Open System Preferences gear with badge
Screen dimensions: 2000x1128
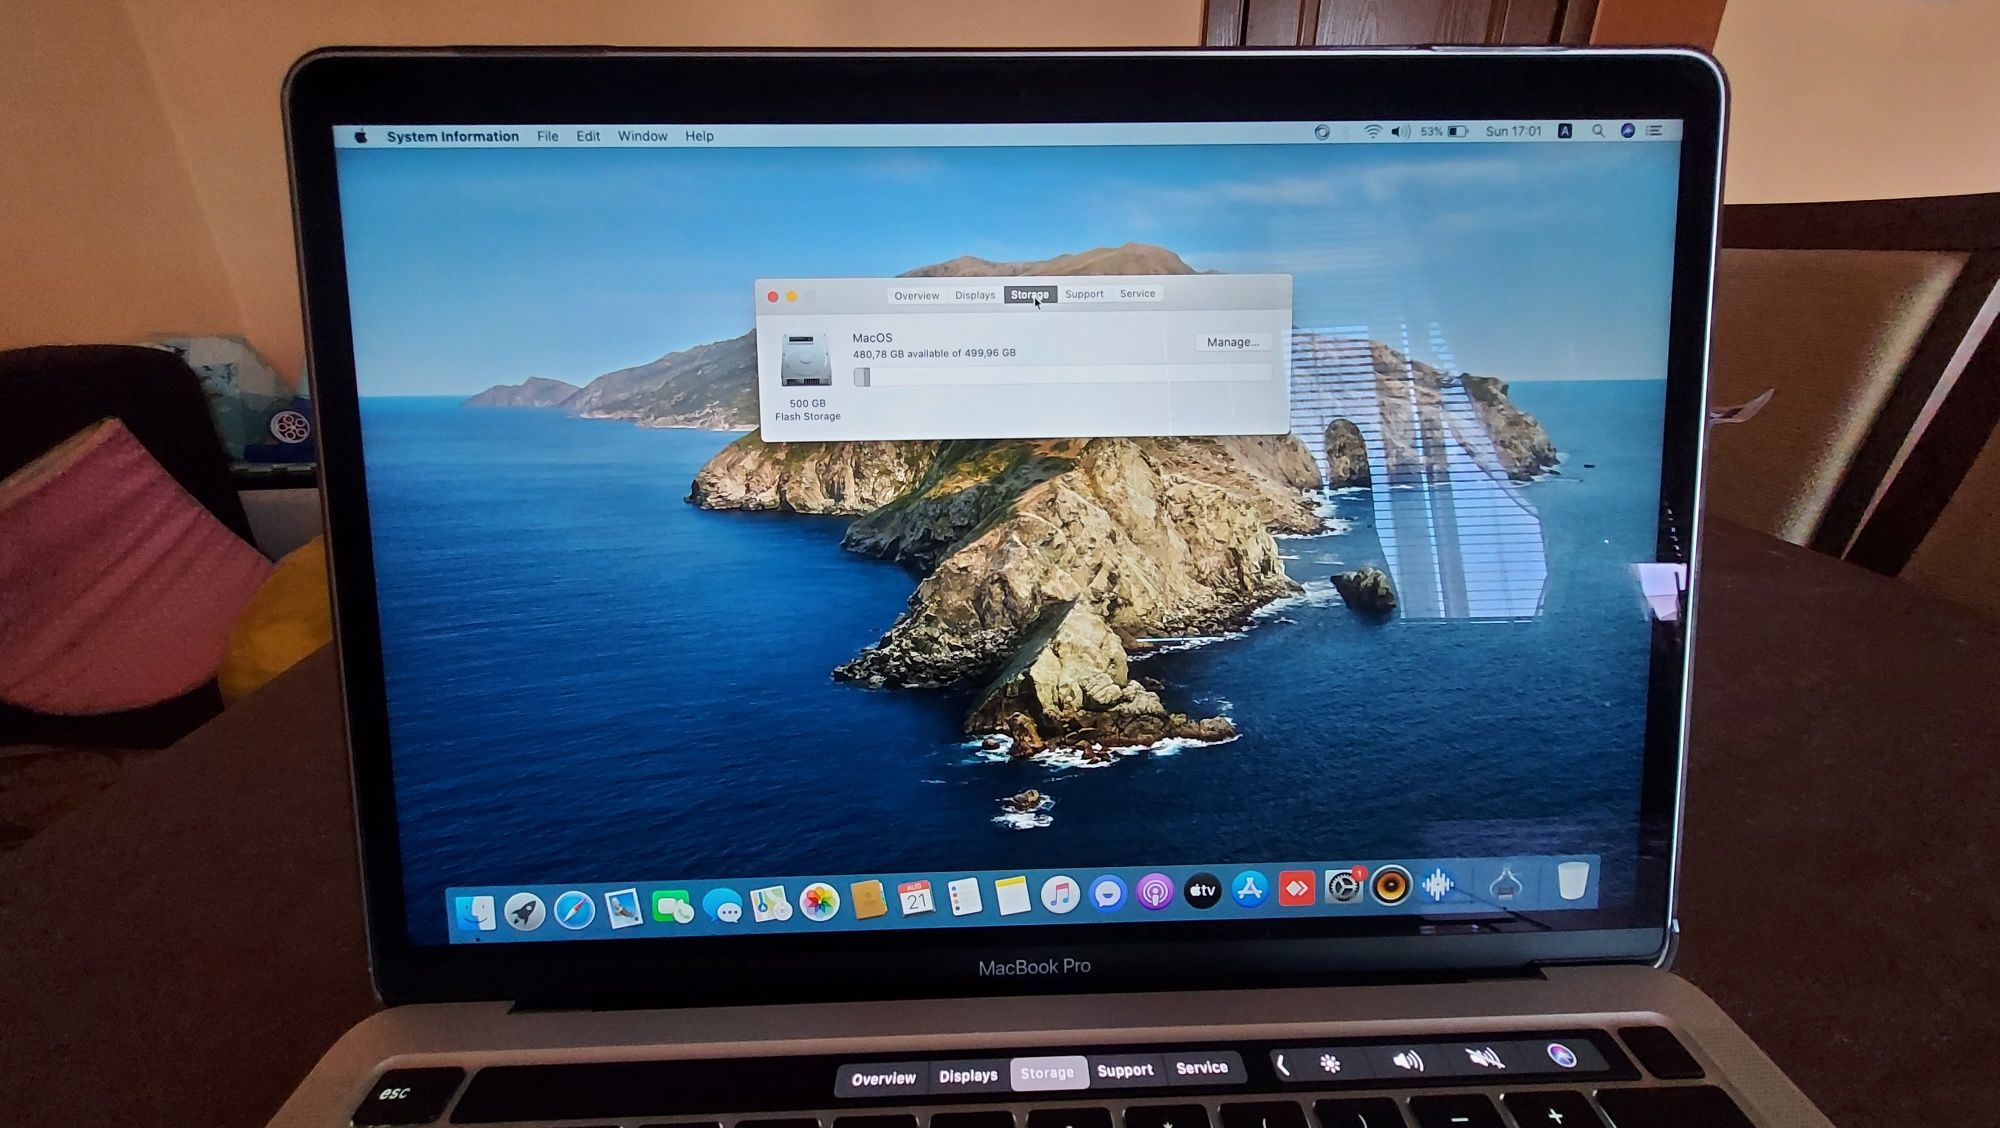click(x=1343, y=886)
